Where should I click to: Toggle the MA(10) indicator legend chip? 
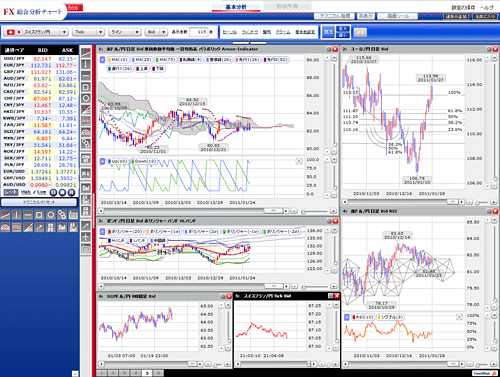tap(118, 60)
